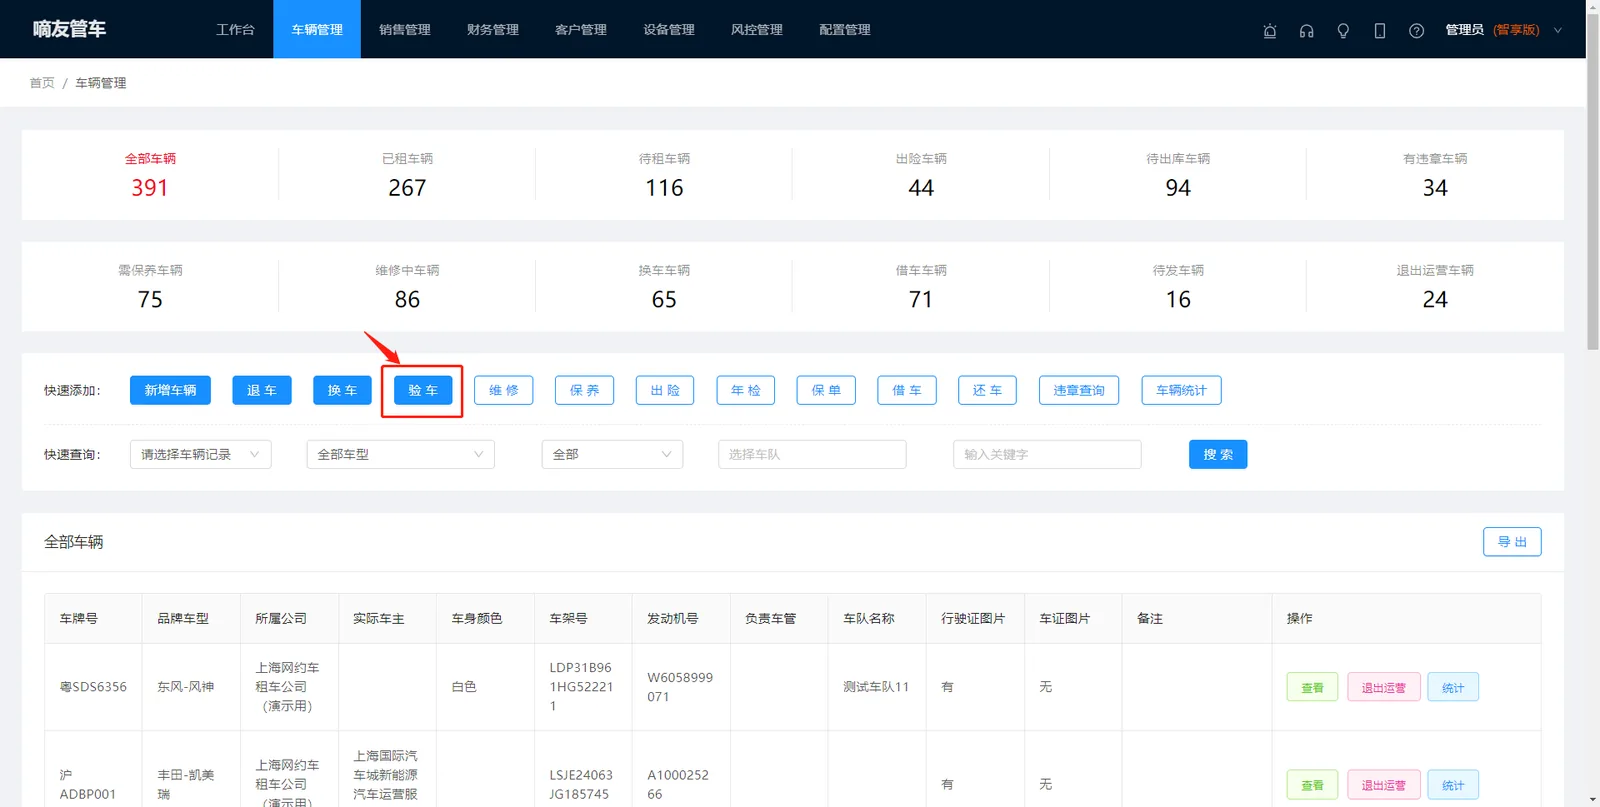Viewport: 1600px width, 807px height.
Task: Click the lightbulb icon in header
Action: point(1343,30)
